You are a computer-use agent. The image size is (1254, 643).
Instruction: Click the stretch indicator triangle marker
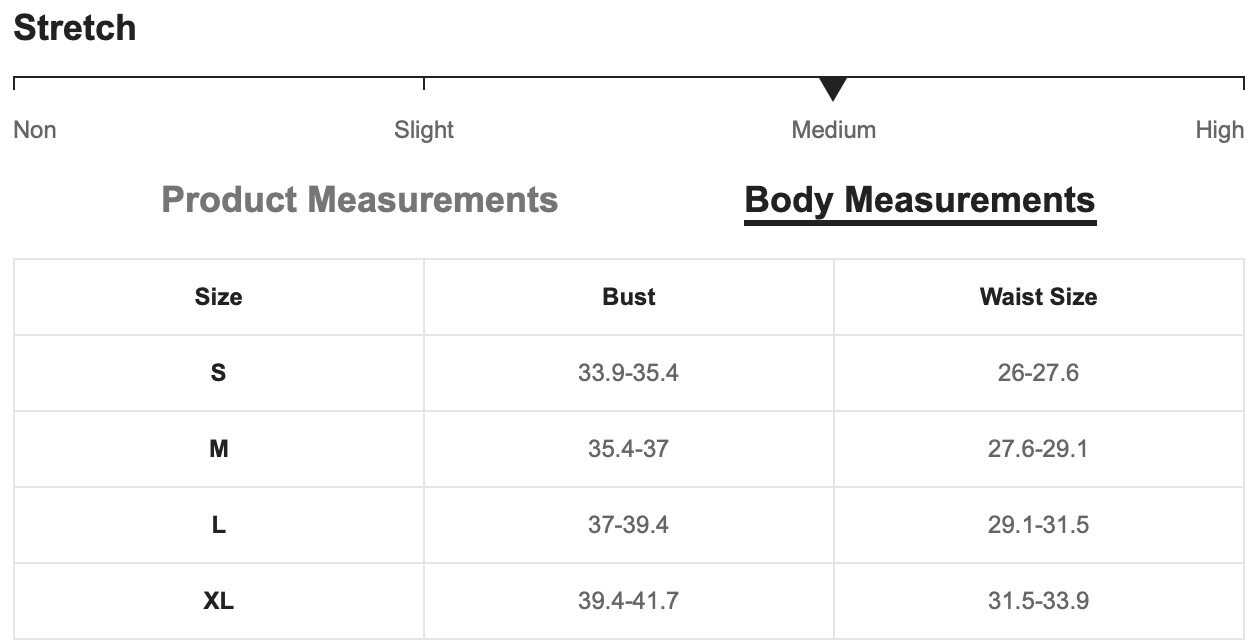833,89
